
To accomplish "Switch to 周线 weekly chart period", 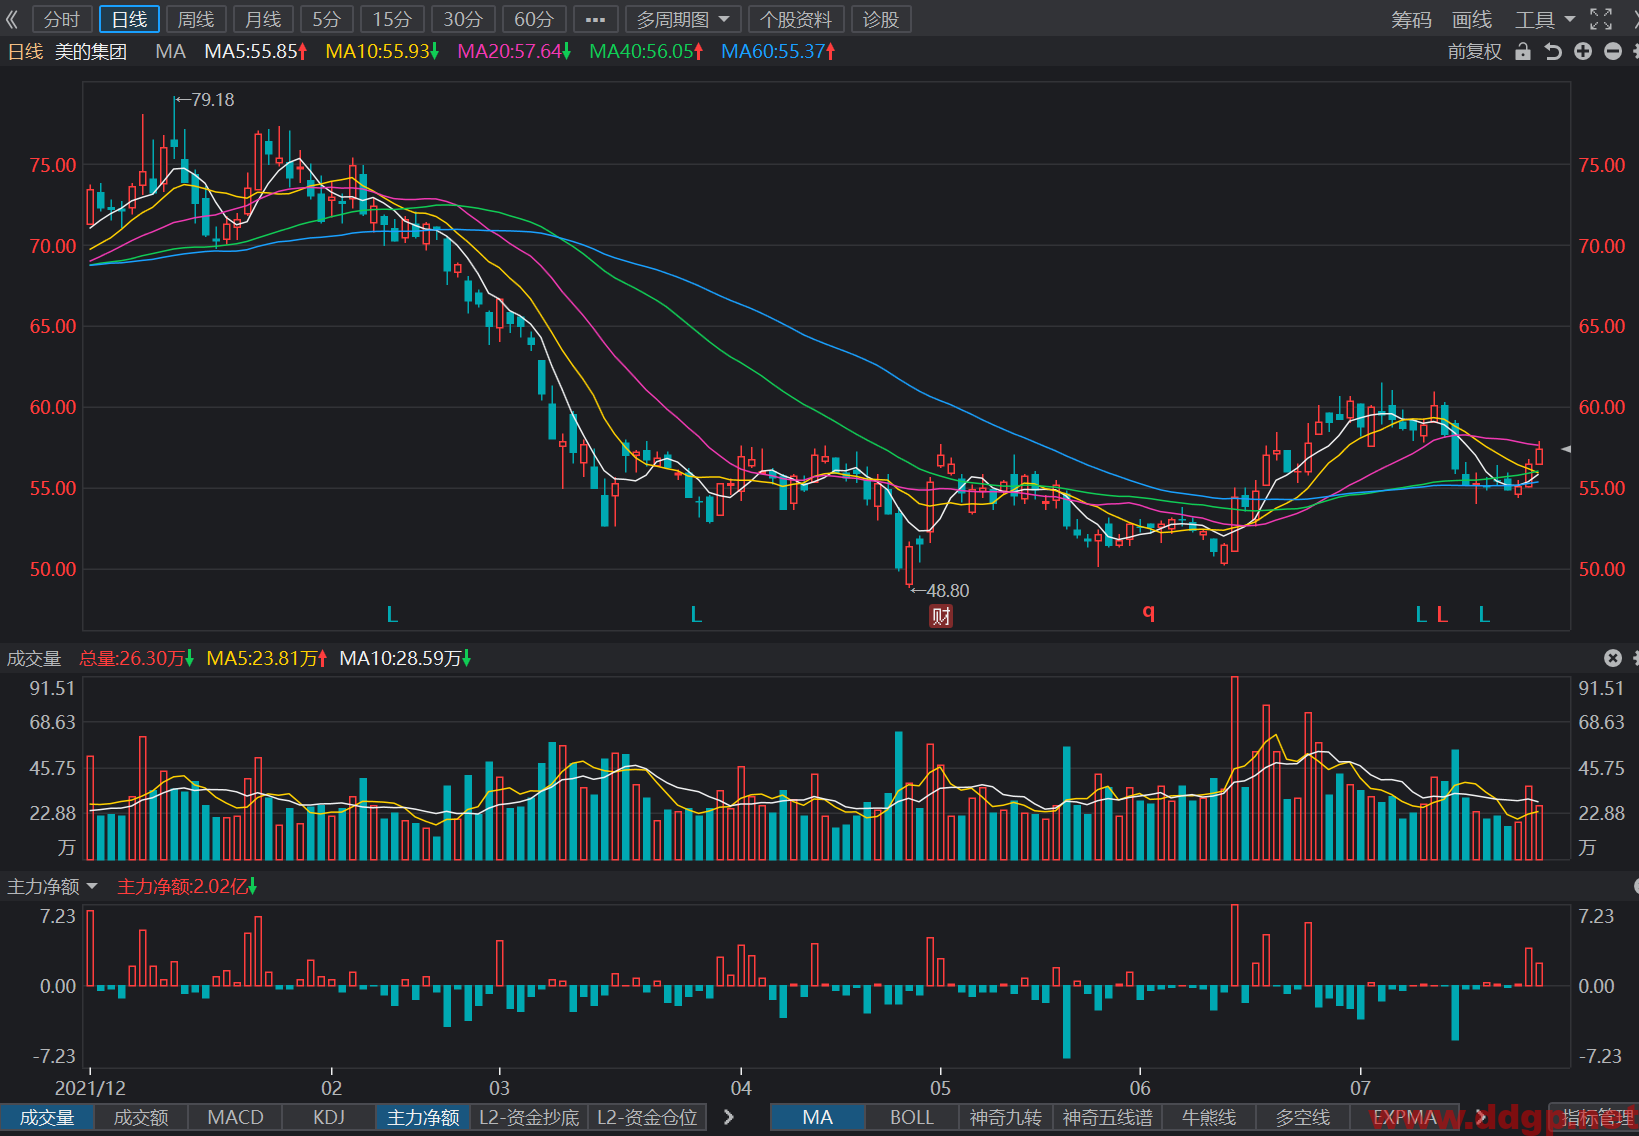I will [196, 19].
